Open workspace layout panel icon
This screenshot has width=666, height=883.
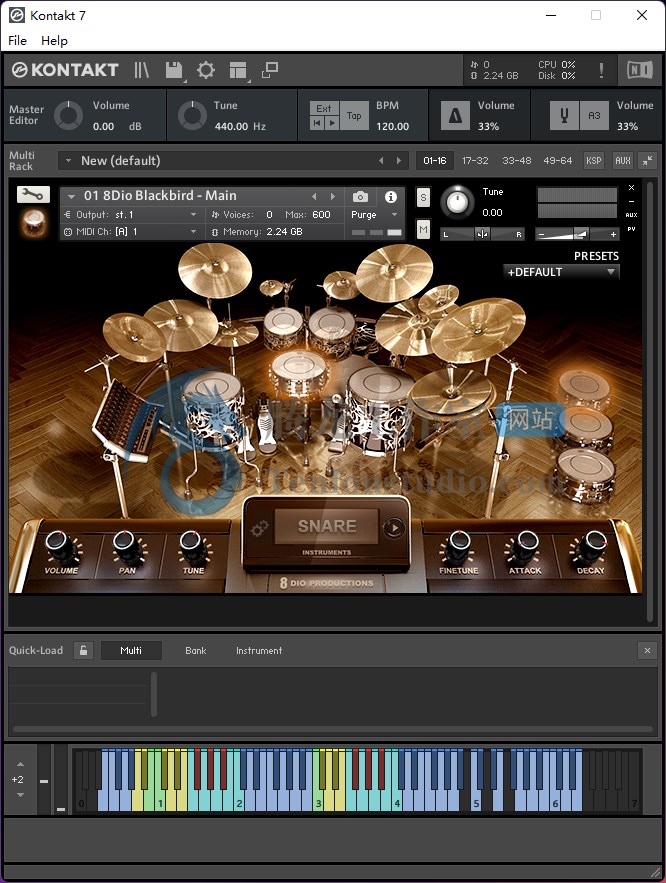click(x=238, y=70)
